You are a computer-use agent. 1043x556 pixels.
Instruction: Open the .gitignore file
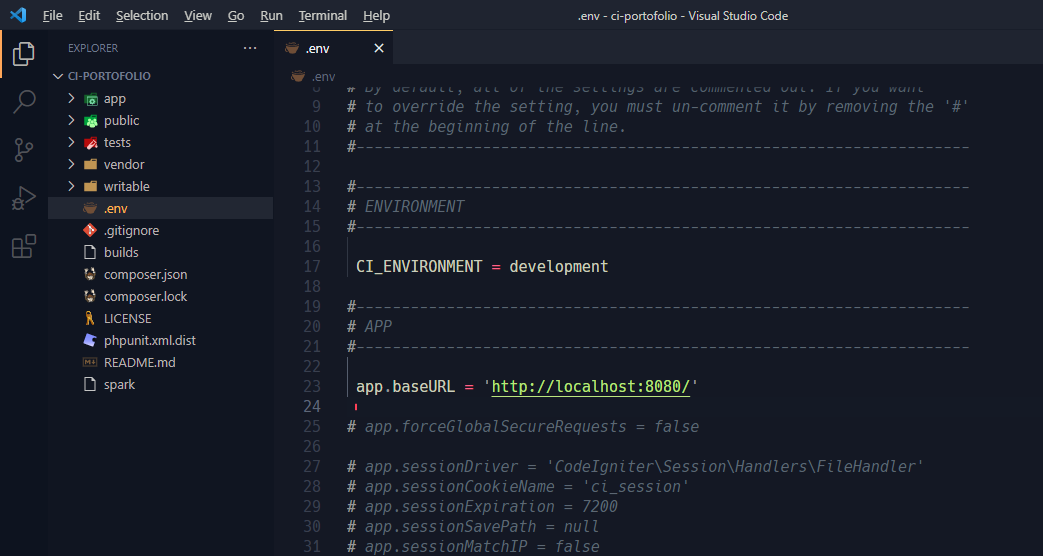131,231
